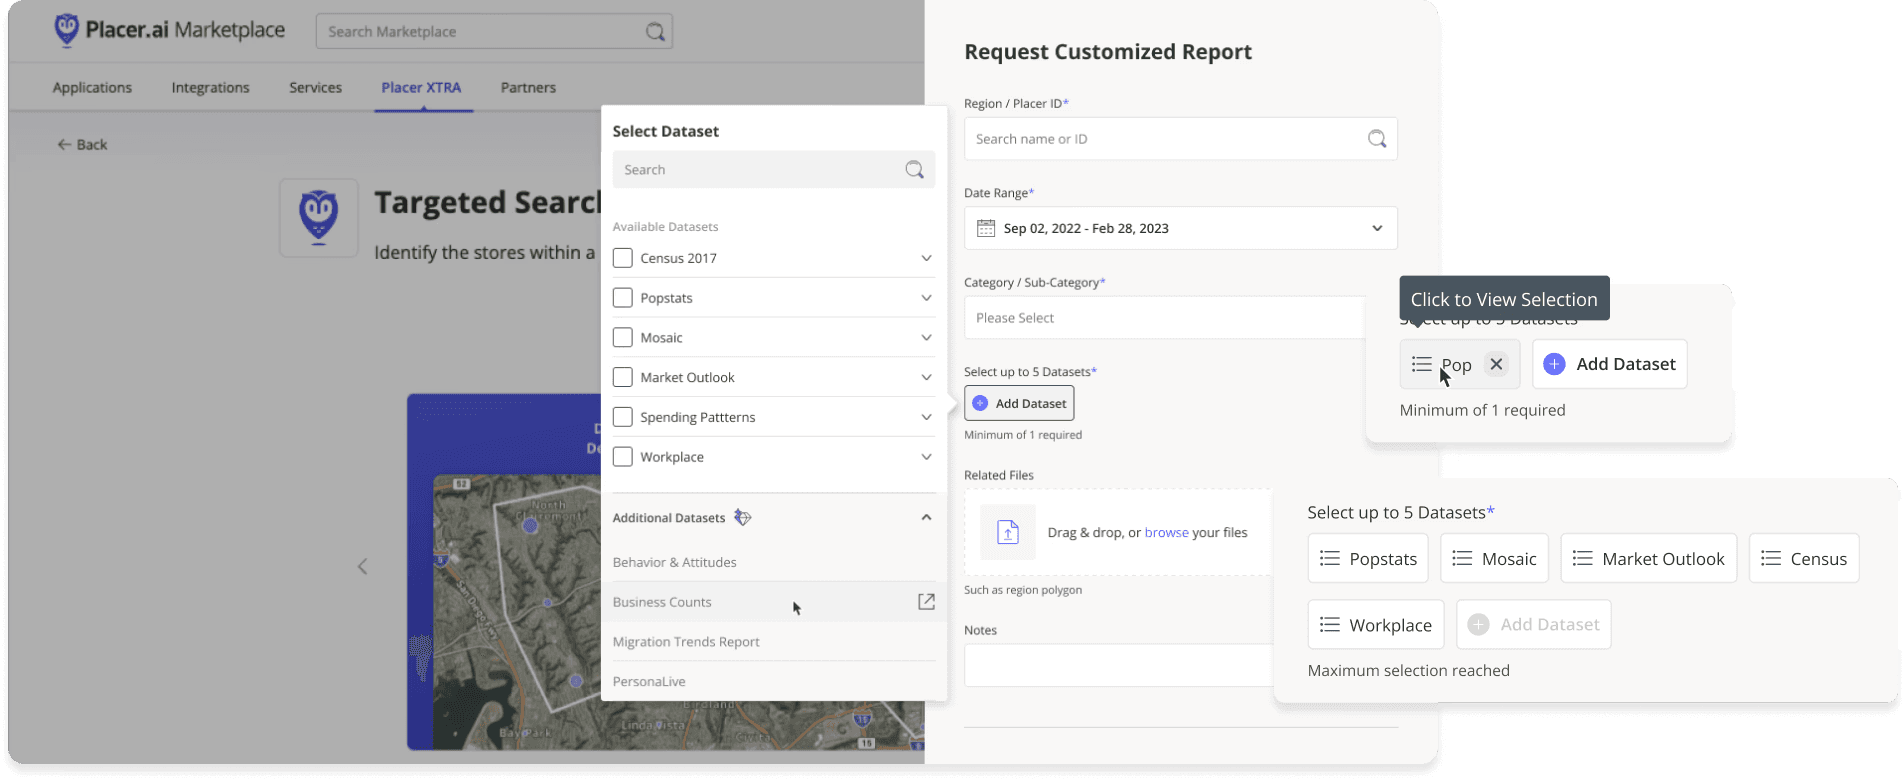Screen dimensions: 1902x780
Task: Open Business Counts external link icon
Action: click(x=926, y=601)
